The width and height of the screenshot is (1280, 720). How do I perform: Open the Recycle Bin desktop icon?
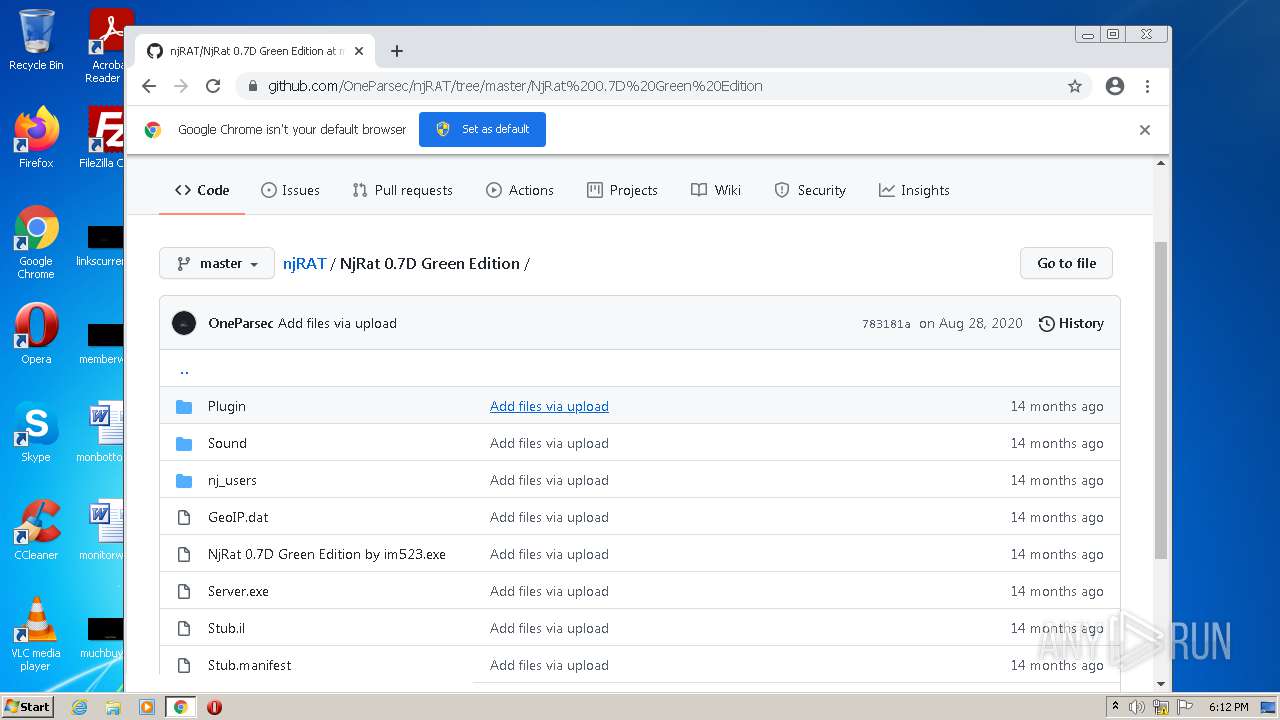(x=36, y=40)
